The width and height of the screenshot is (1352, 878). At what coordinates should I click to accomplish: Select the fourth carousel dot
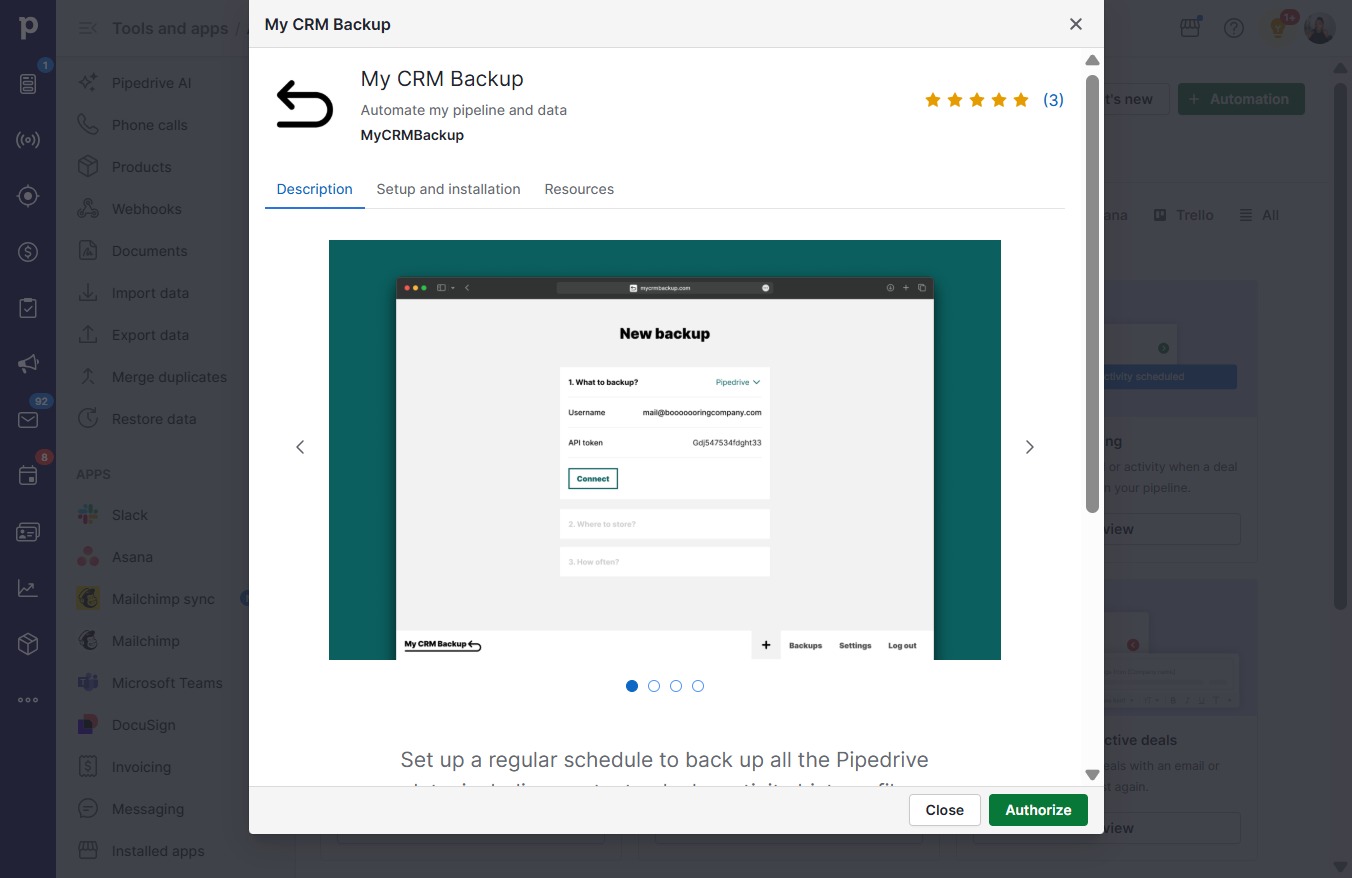[698, 686]
